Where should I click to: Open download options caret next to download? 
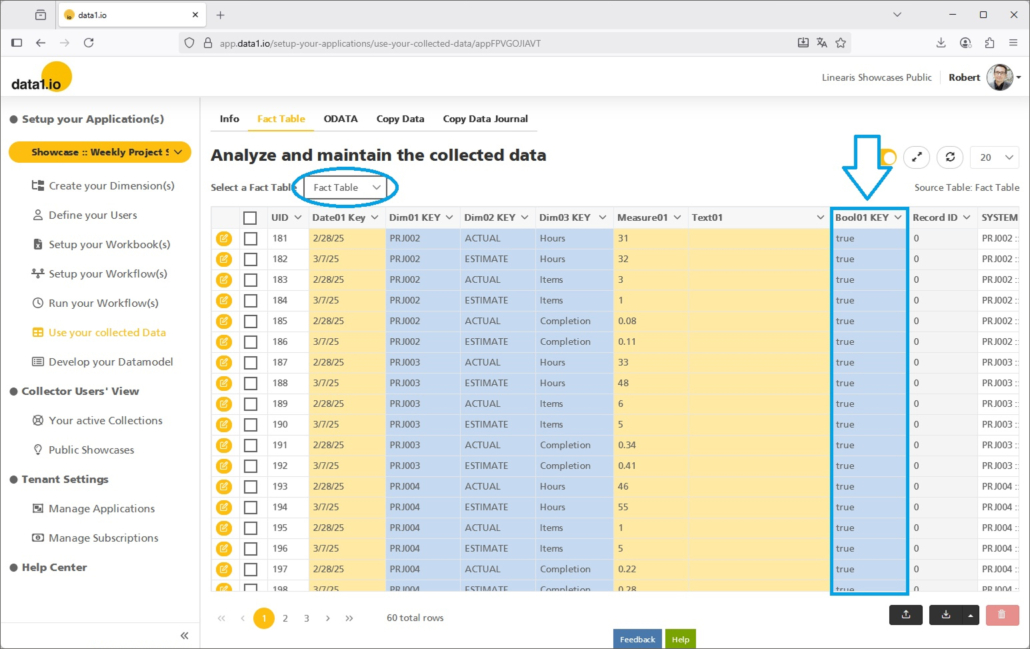pos(970,615)
